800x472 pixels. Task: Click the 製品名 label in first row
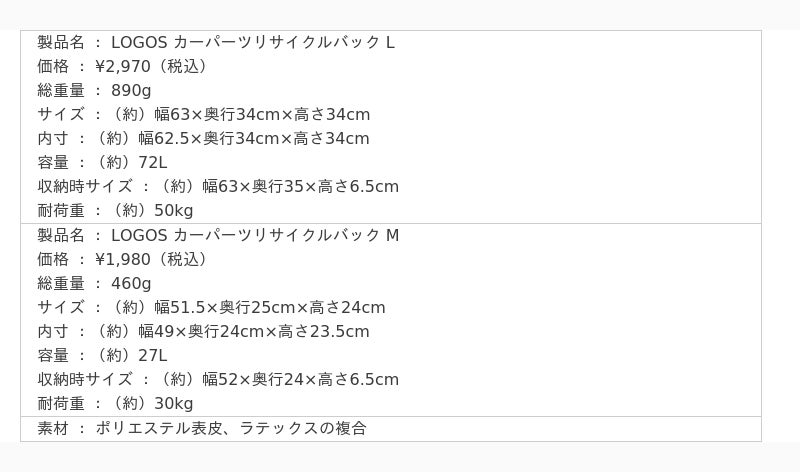click(61, 42)
